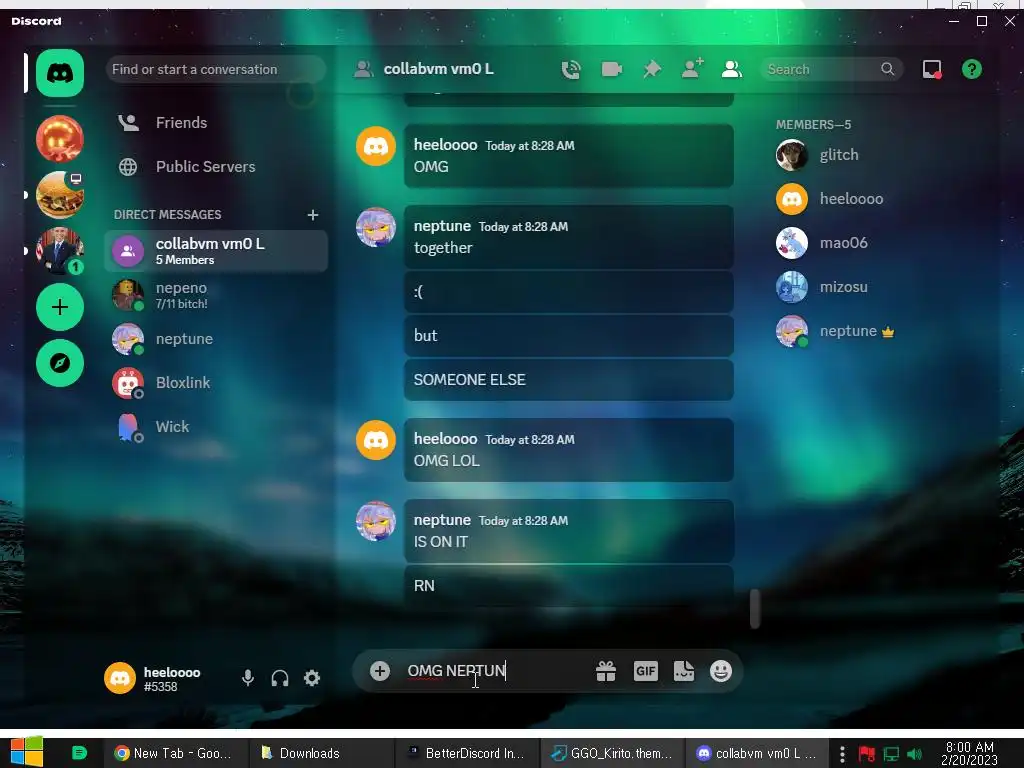Open the burger icon server
The height and width of the screenshot is (768, 1024).
[x=59, y=195]
